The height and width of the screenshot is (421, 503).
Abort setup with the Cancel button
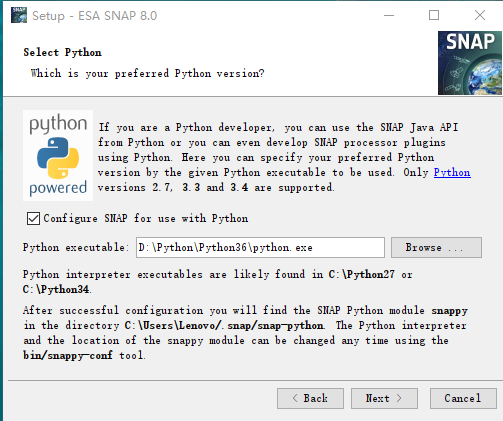point(463,398)
